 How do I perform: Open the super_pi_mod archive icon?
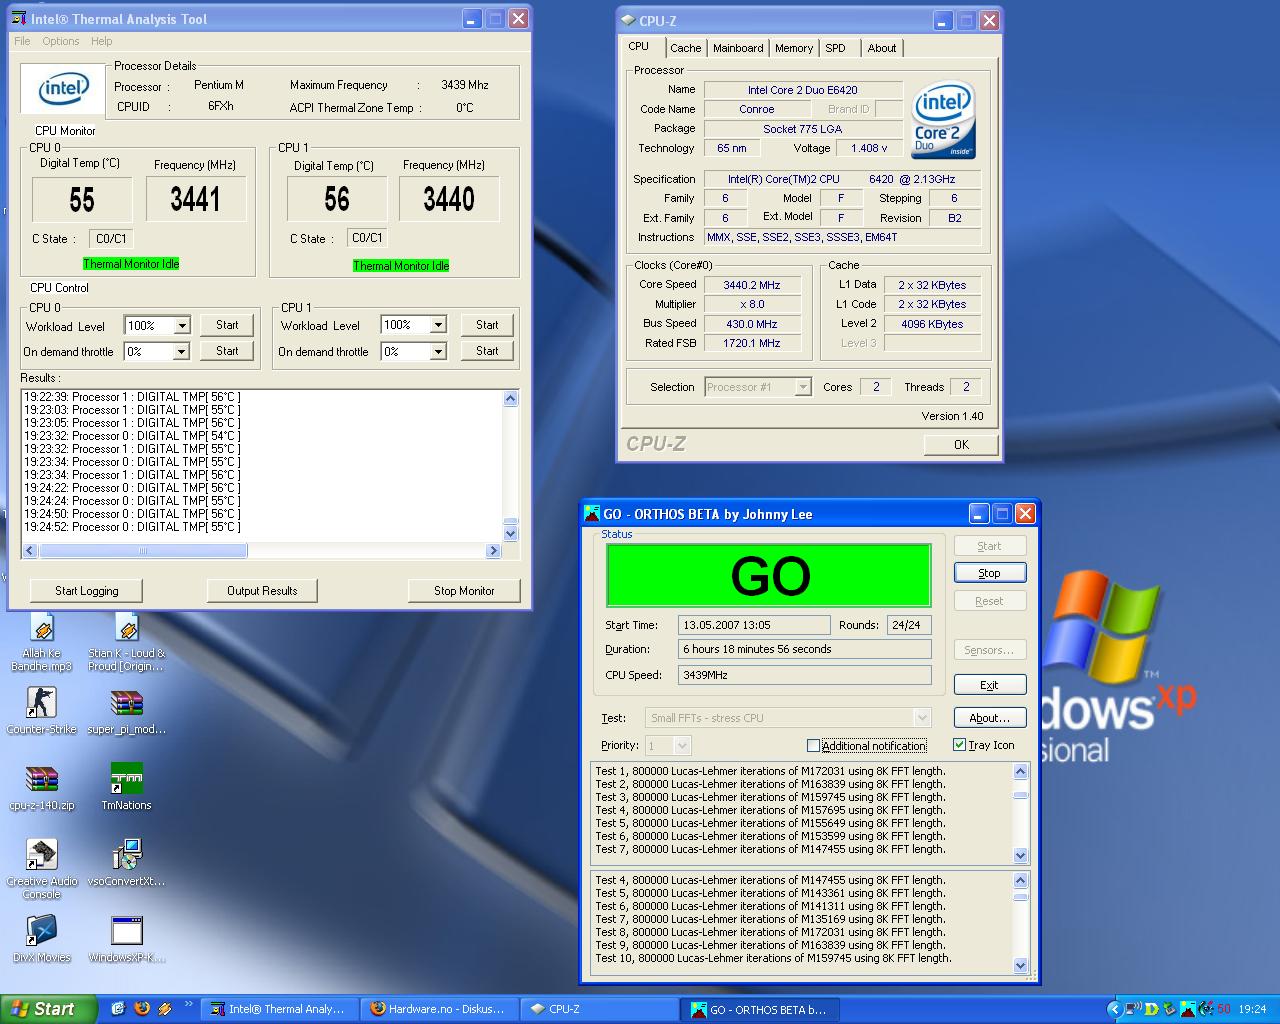click(126, 711)
